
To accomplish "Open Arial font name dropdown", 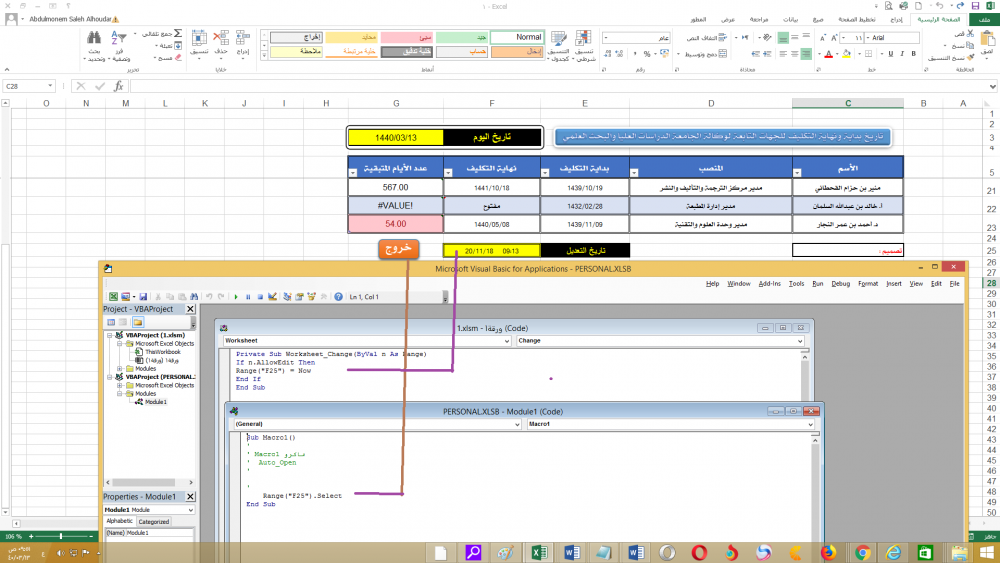I will (867, 38).
